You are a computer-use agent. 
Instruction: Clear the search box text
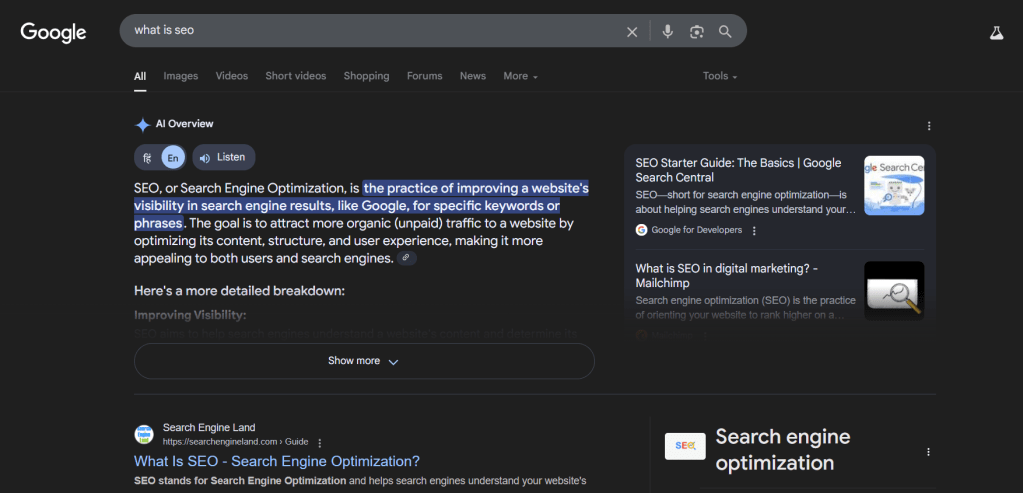click(x=632, y=31)
